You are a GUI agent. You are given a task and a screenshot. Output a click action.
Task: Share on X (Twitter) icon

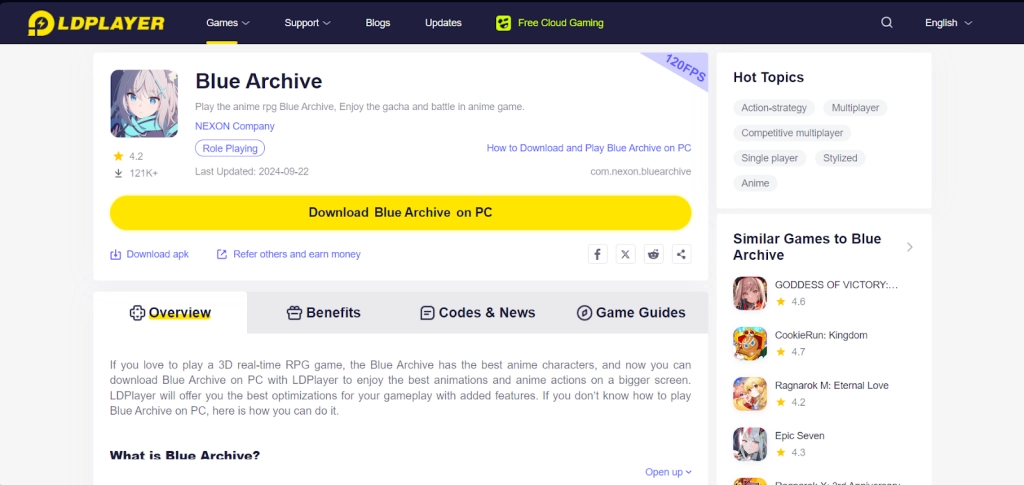tap(626, 254)
